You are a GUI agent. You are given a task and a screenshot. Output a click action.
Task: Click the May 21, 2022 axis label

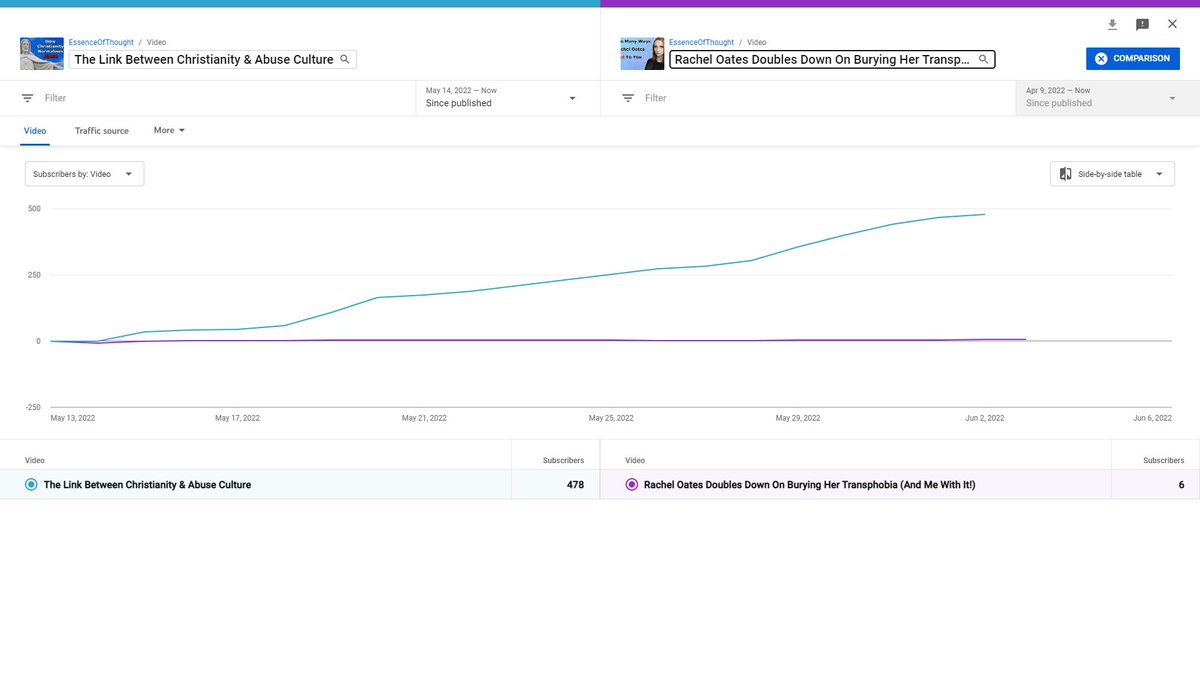[424, 418]
